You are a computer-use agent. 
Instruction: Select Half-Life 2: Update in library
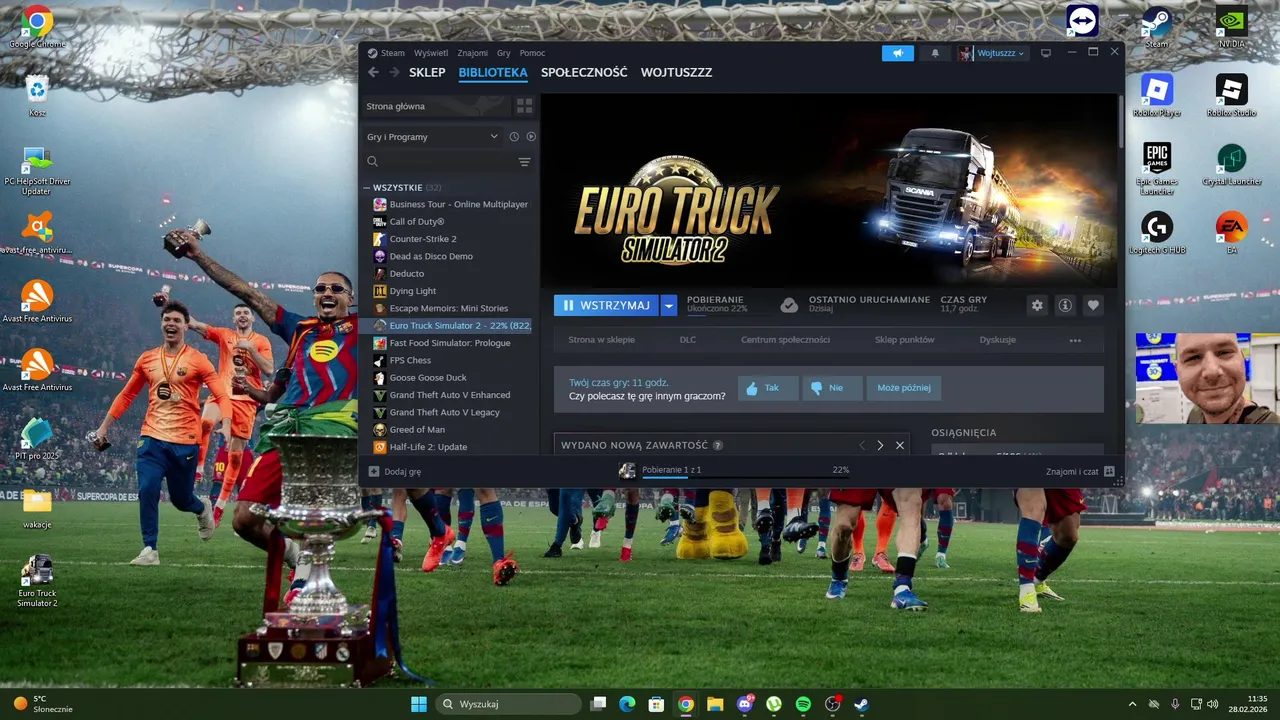[450, 447]
